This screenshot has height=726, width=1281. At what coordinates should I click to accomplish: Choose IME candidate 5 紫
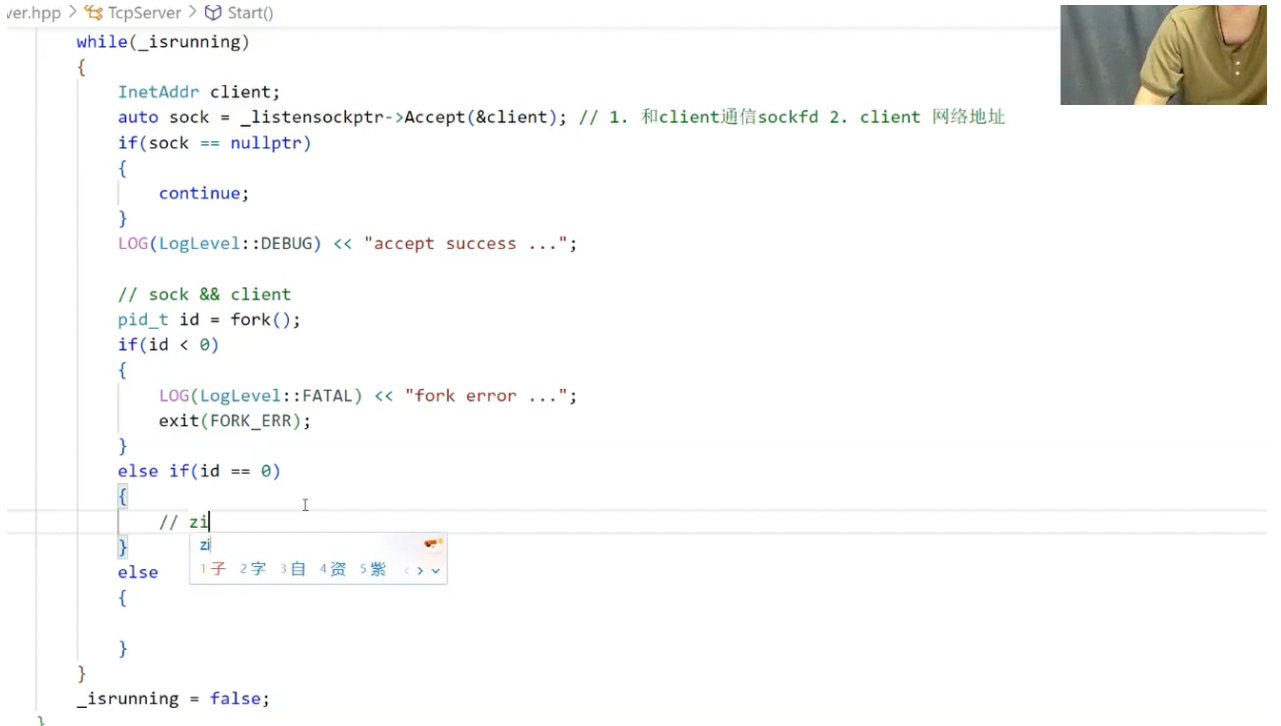point(372,569)
